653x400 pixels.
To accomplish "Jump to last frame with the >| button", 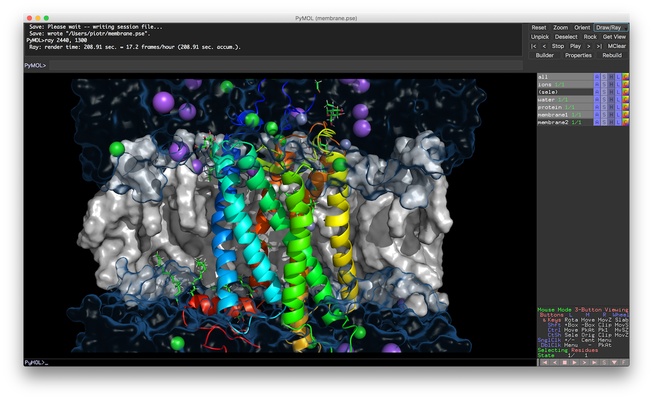I will (x=599, y=46).
